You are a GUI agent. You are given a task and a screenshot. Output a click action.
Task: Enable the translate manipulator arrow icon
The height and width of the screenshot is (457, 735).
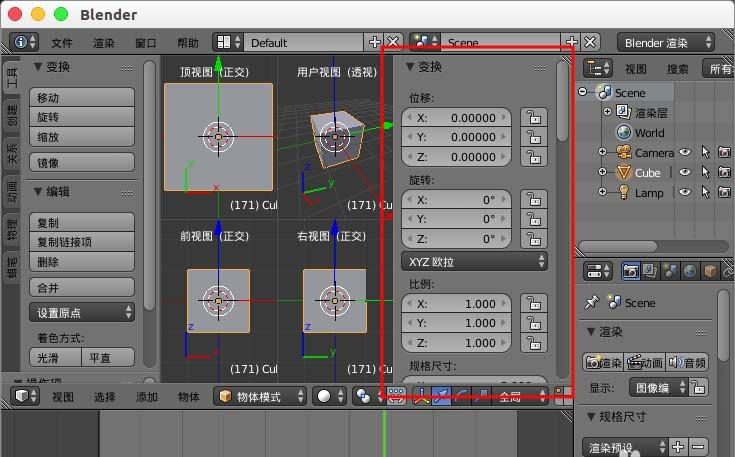441,397
